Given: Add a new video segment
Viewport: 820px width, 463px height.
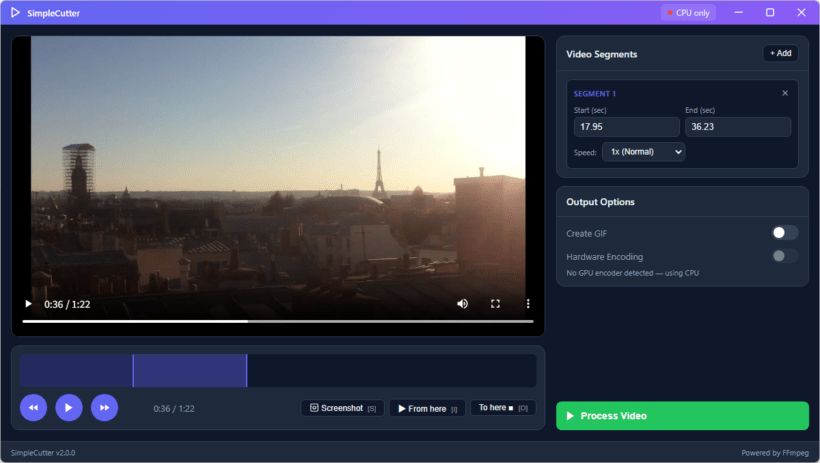Looking at the screenshot, I should [780, 53].
